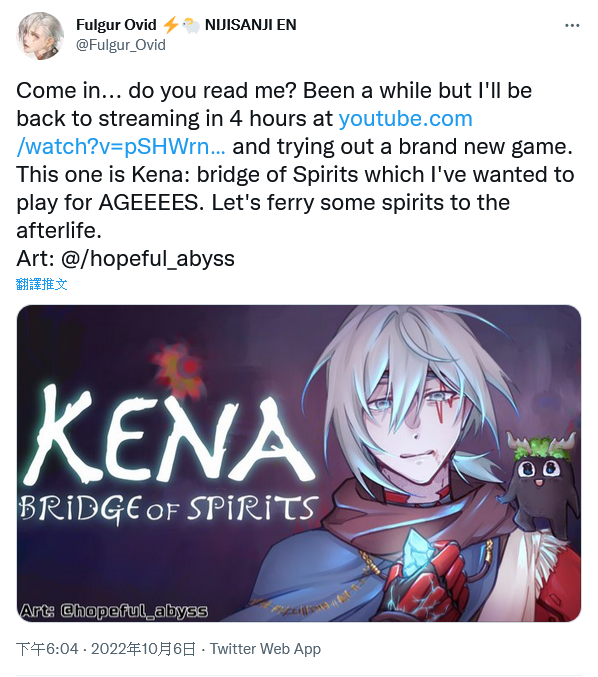Click the tweet body text paragraph
The width and height of the screenshot is (598, 677).
coord(296,161)
